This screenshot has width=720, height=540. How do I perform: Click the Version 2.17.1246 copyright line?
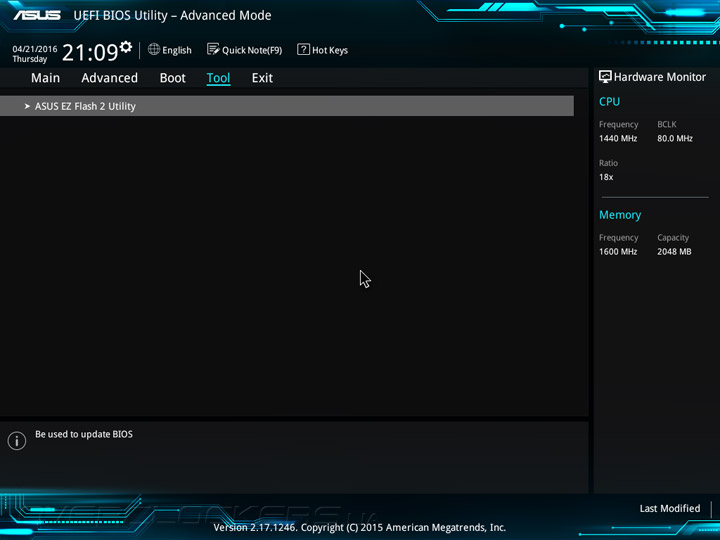pos(360,528)
